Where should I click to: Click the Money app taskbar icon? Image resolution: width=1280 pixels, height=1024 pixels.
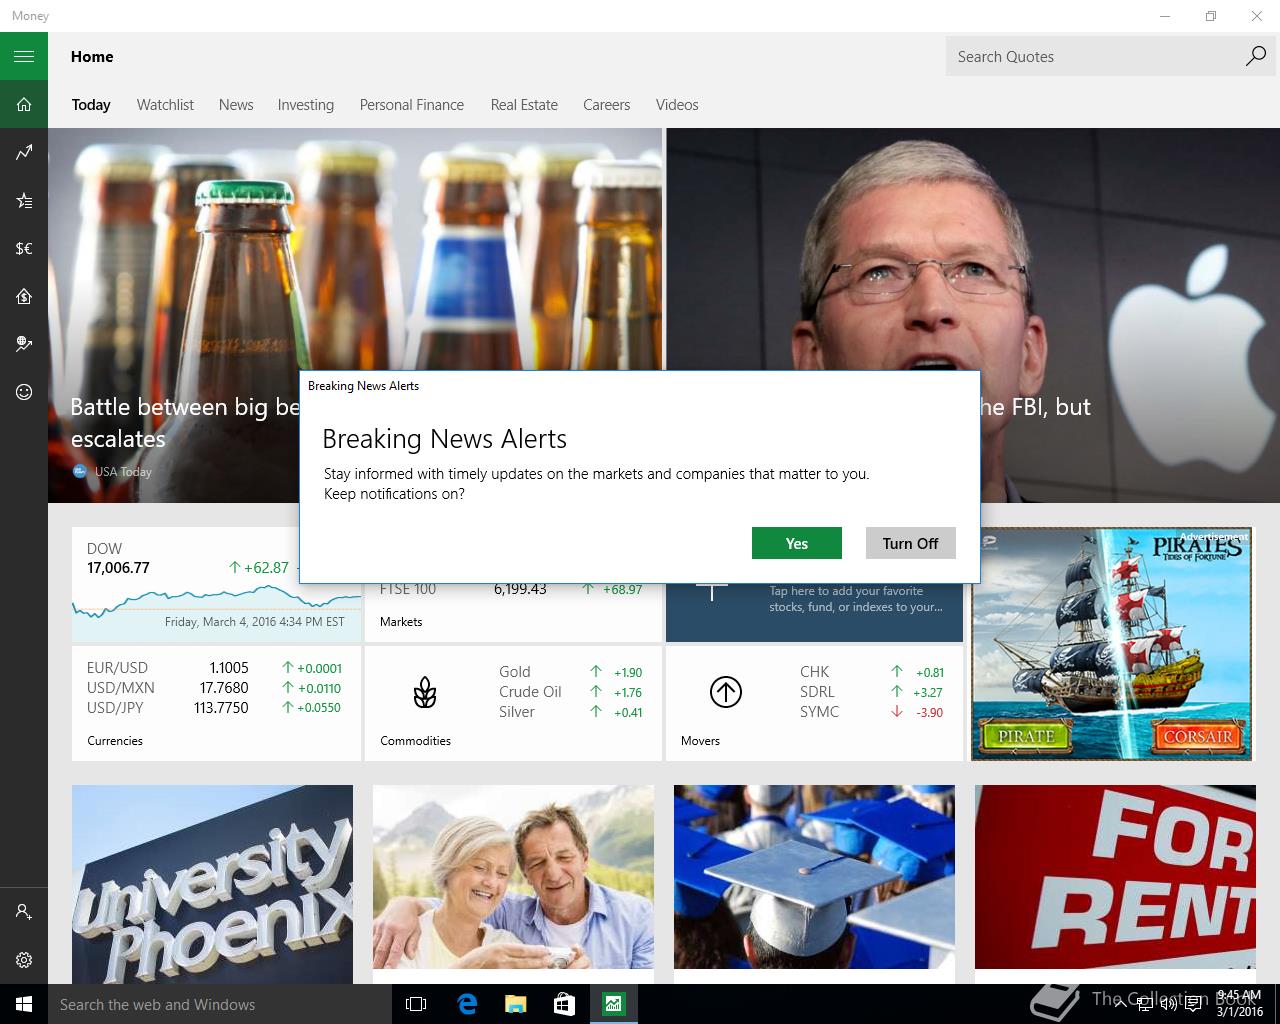click(613, 1004)
